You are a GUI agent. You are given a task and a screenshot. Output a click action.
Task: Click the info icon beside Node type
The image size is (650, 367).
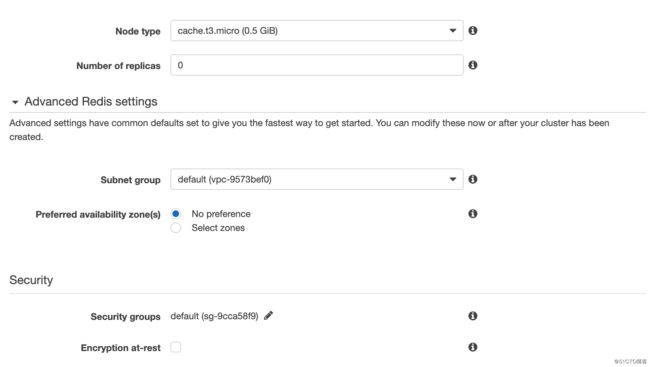(473, 30)
